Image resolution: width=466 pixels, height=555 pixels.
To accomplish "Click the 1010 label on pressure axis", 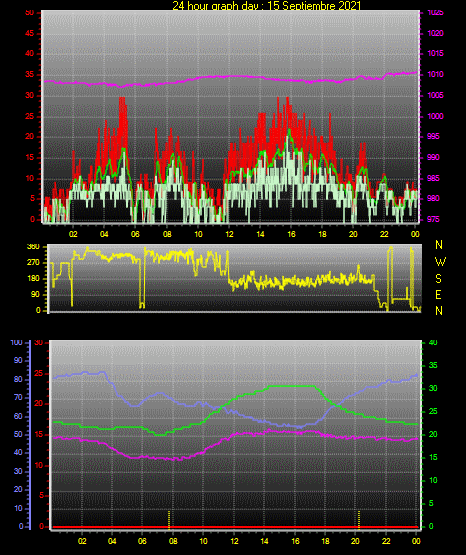I will pyautogui.click(x=436, y=74).
